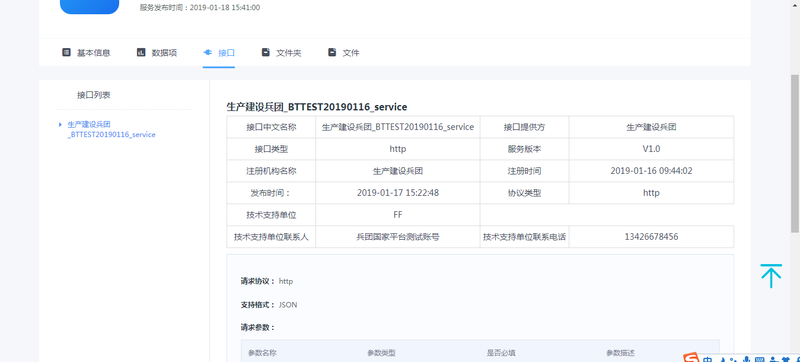Open the 数据项 tab
Screen dimensions: 800x362
157,53
